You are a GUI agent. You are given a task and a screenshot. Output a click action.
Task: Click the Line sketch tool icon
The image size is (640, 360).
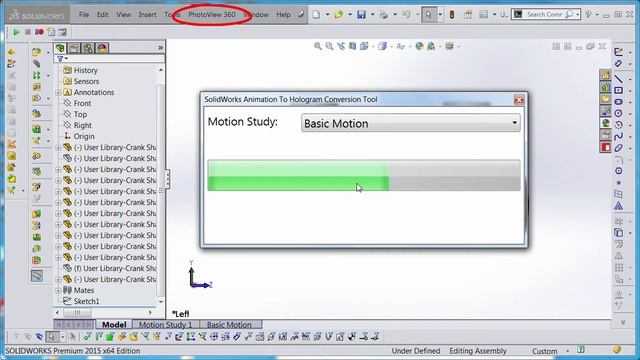coord(619,79)
